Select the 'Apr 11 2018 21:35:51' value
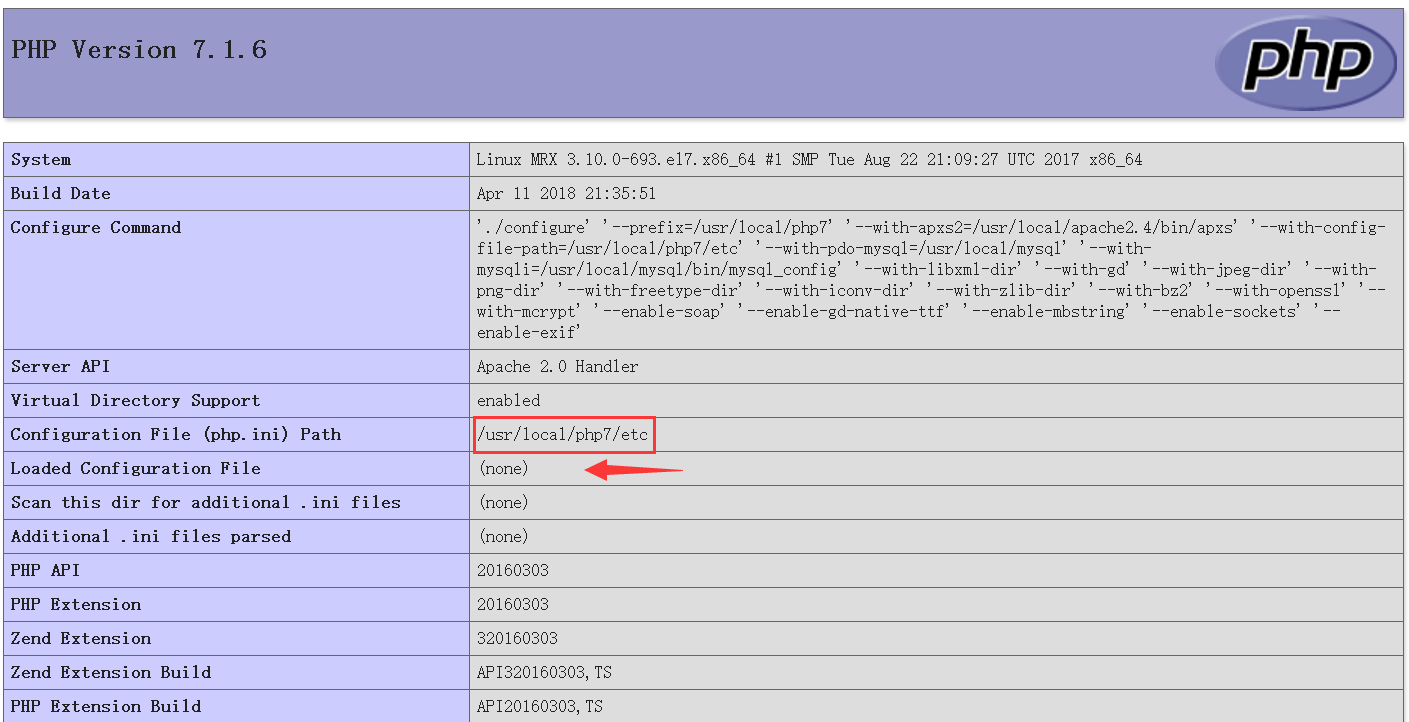Image resolution: width=1409 pixels, height=722 pixels. pyautogui.click(x=566, y=194)
